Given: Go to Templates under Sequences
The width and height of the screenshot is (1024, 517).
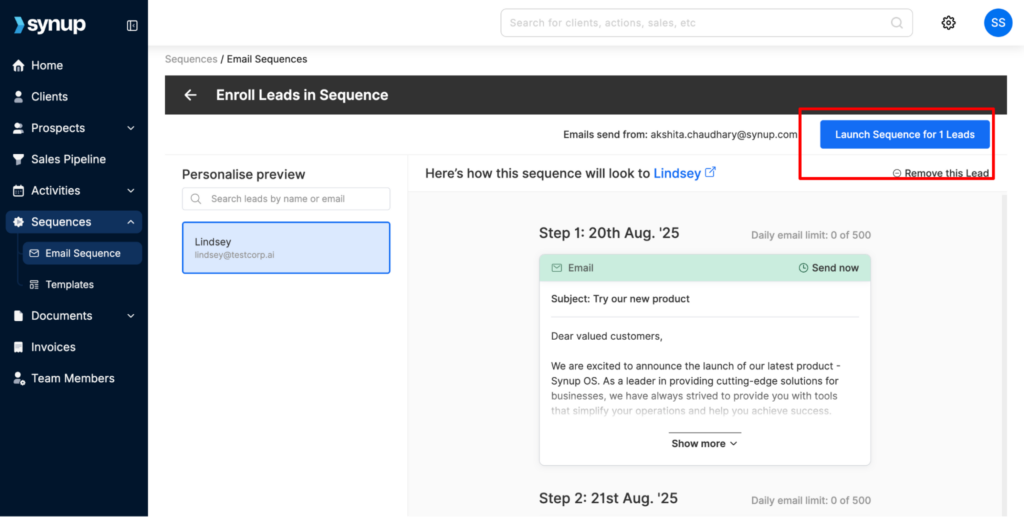Looking at the screenshot, I should 69,285.
